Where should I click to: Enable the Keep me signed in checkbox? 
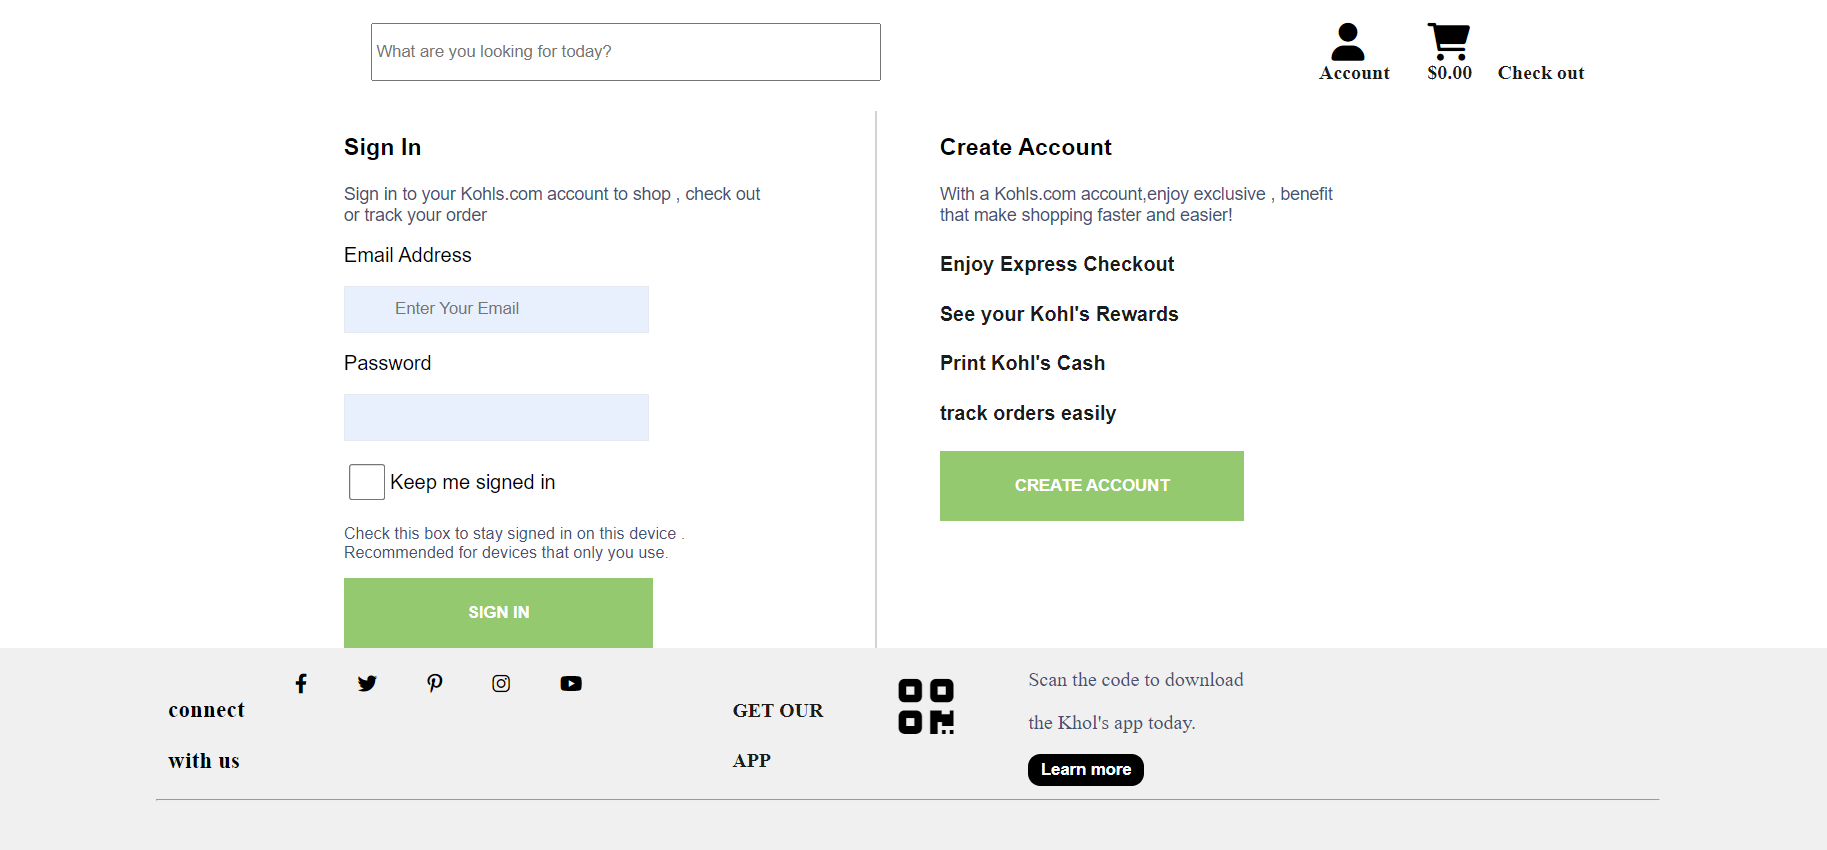point(366,481)
